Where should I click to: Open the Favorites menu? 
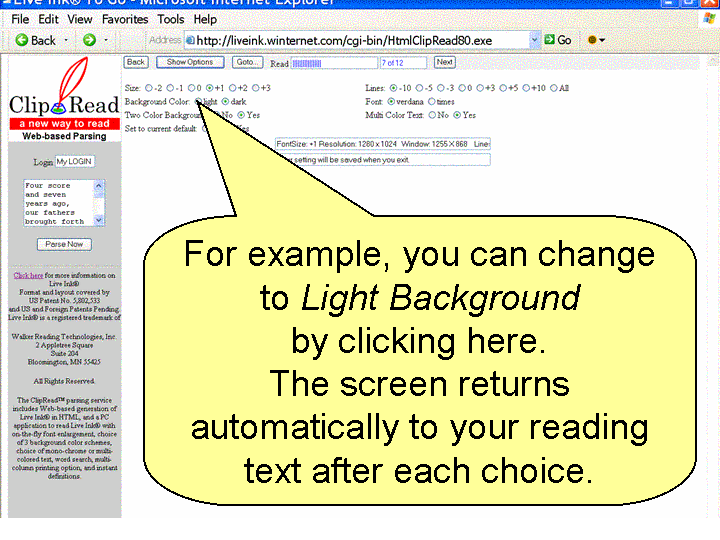pos(124,19)
